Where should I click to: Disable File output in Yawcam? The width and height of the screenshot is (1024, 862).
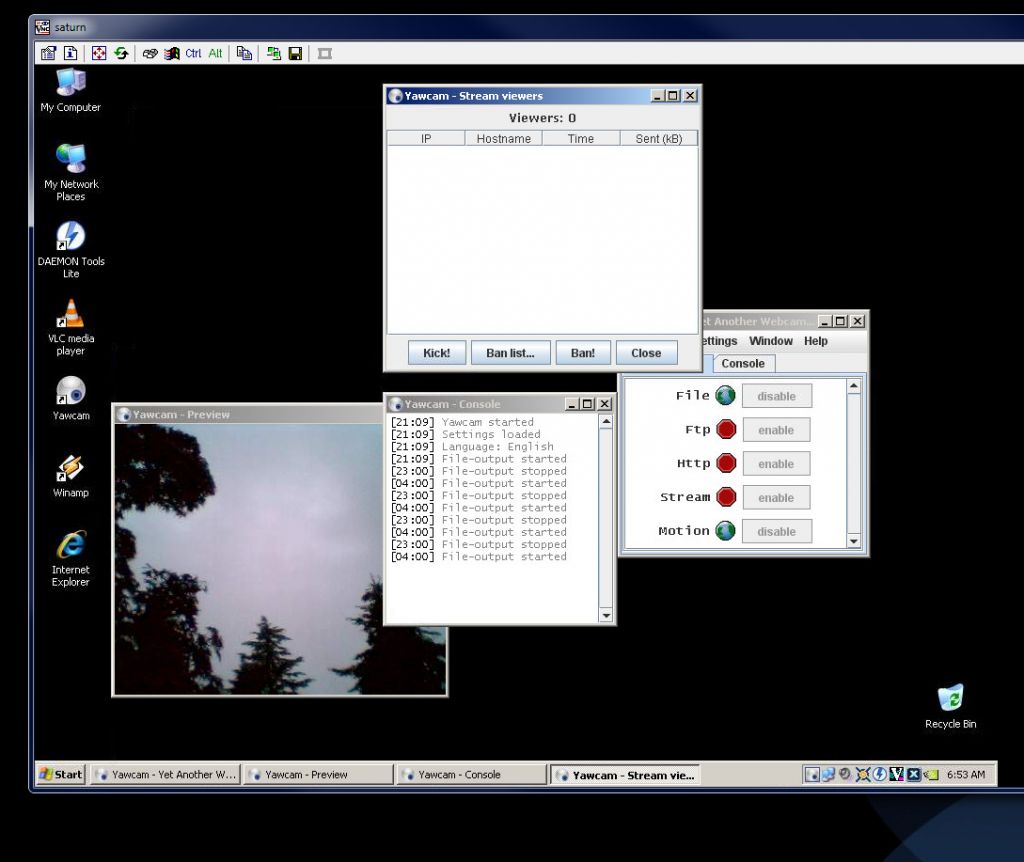[776, 396]
